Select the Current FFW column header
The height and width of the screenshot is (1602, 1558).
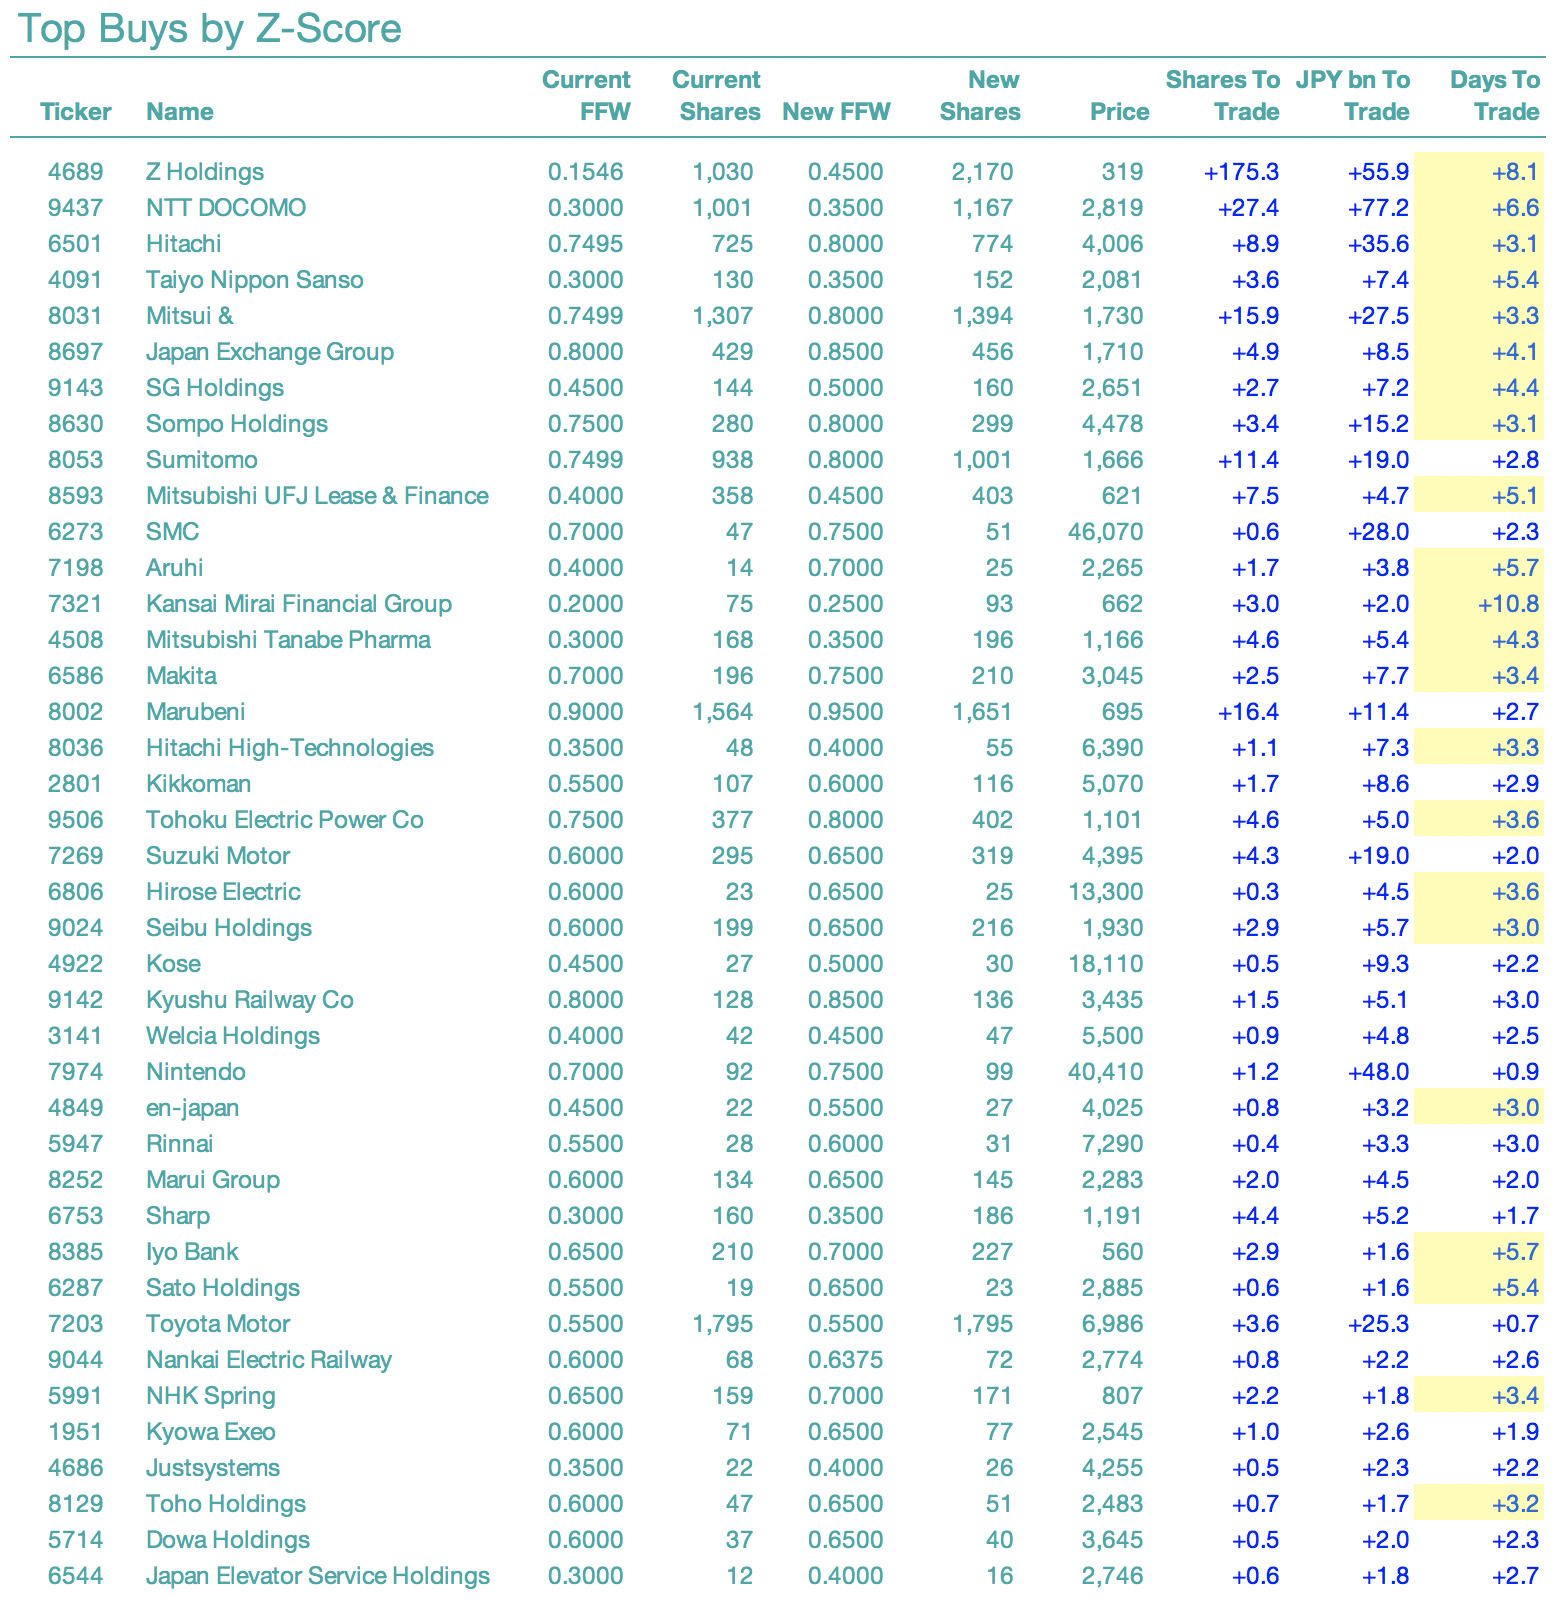pyautogui.click(x=586, y=95)
